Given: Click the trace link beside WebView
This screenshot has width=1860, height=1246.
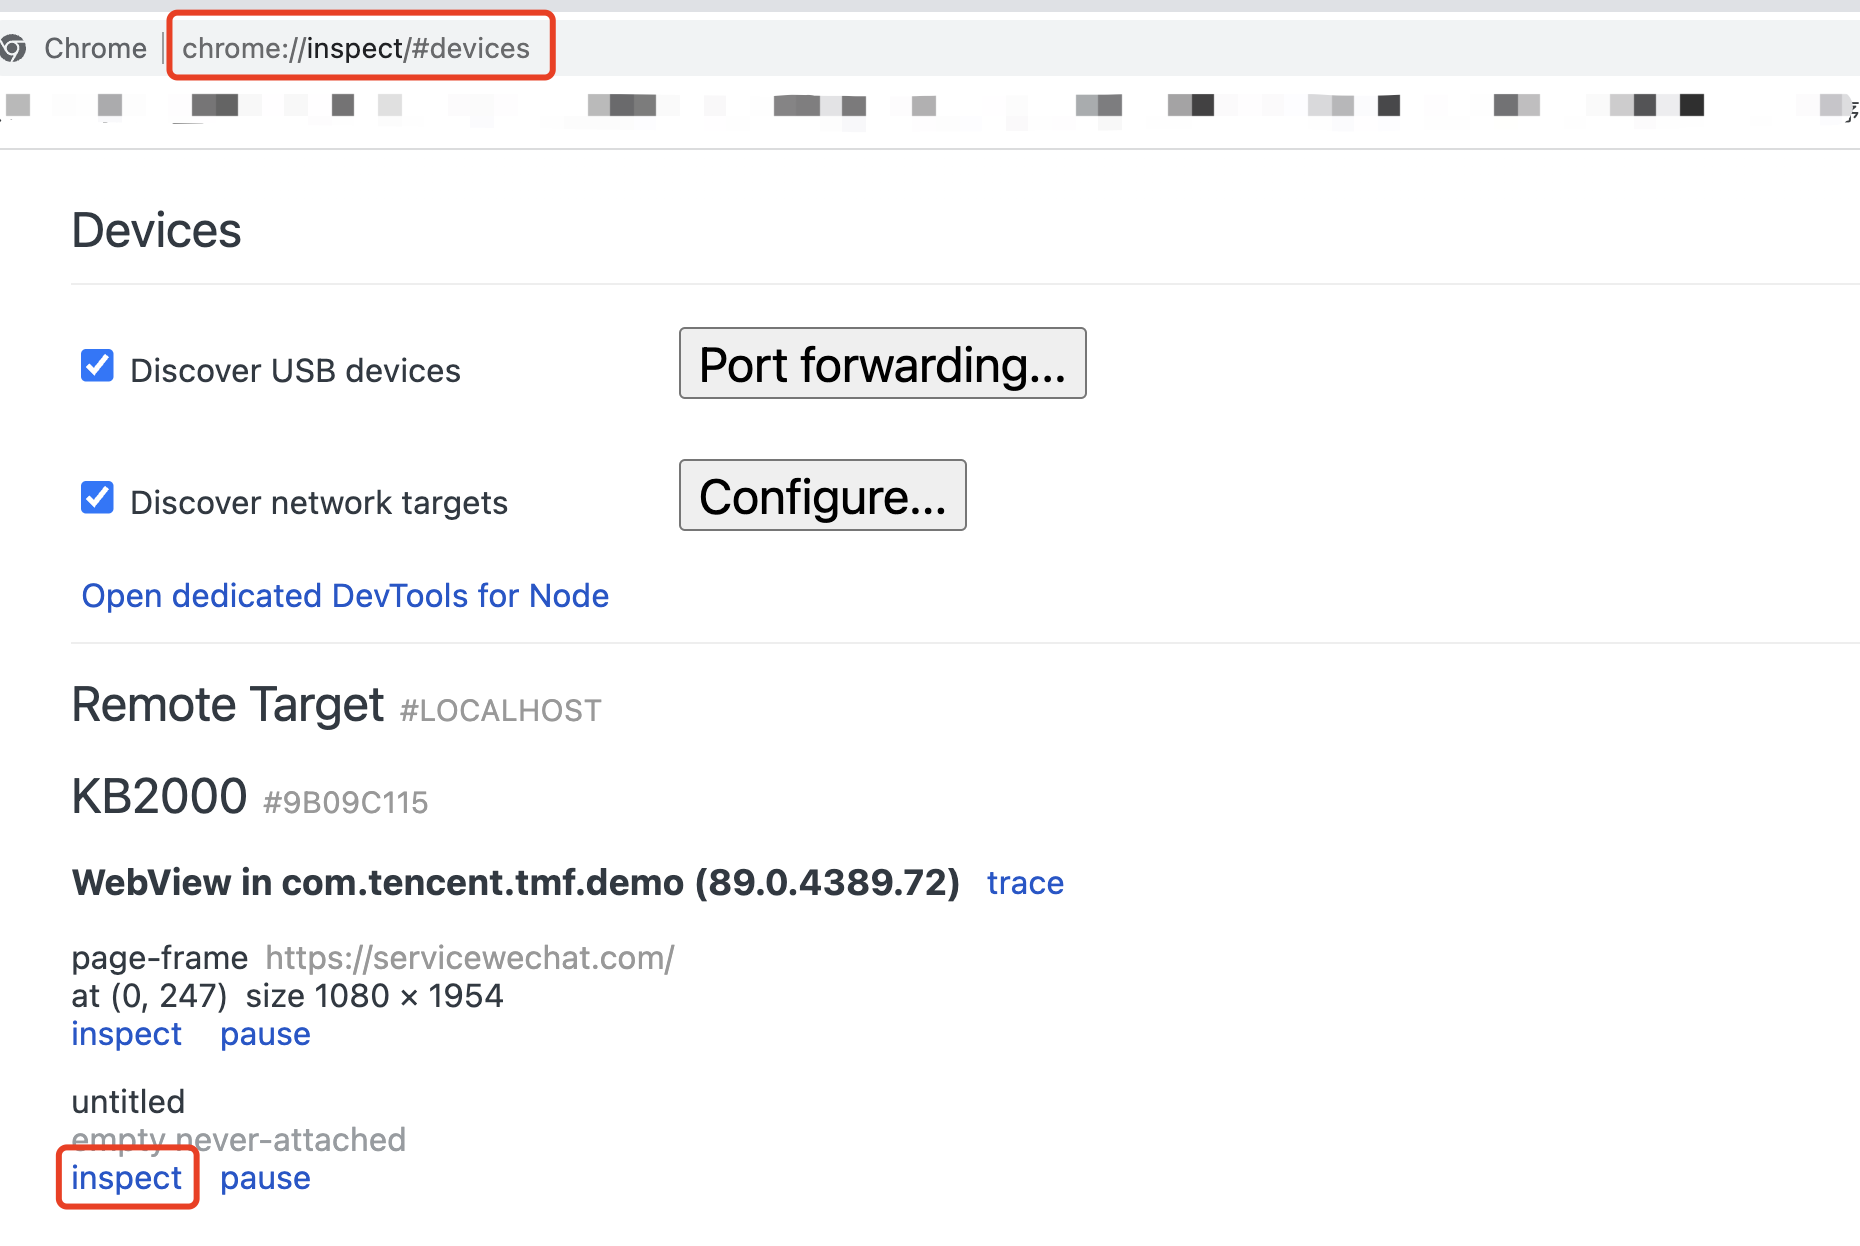Looking at the screenshot, I should click(x=1025, y=883).
